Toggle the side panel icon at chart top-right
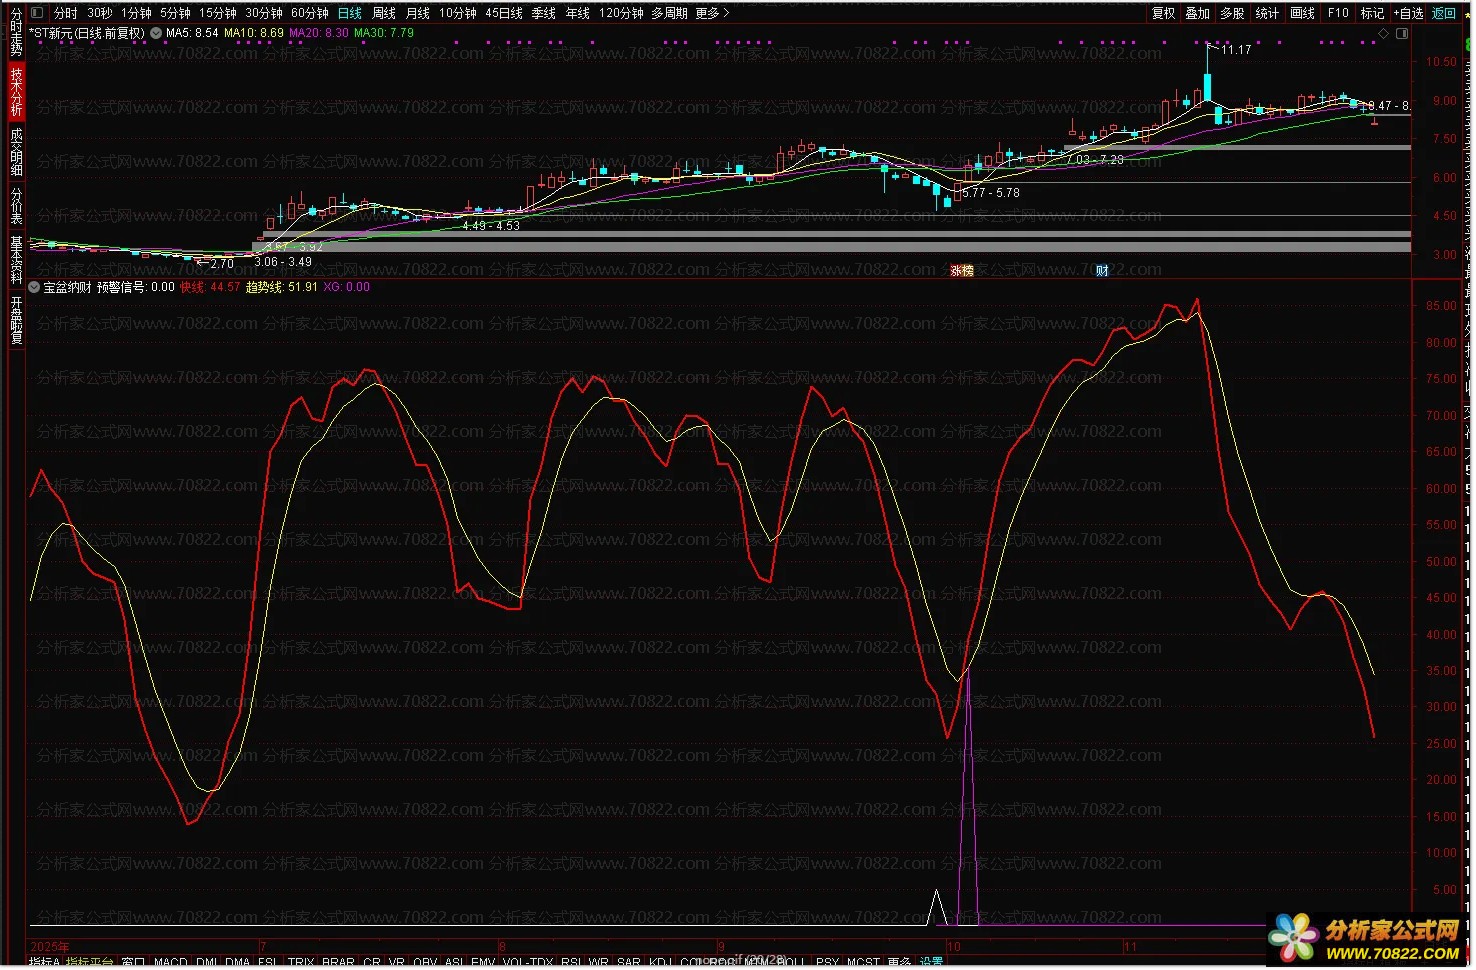This screenshot has width=1476, height=970. coord(1401,34)
